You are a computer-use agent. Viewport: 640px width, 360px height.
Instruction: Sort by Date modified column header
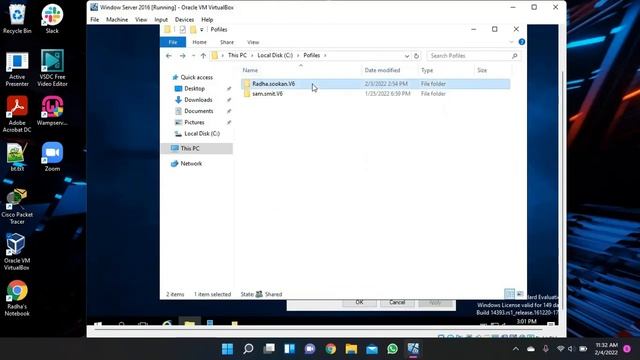point(390,70)
